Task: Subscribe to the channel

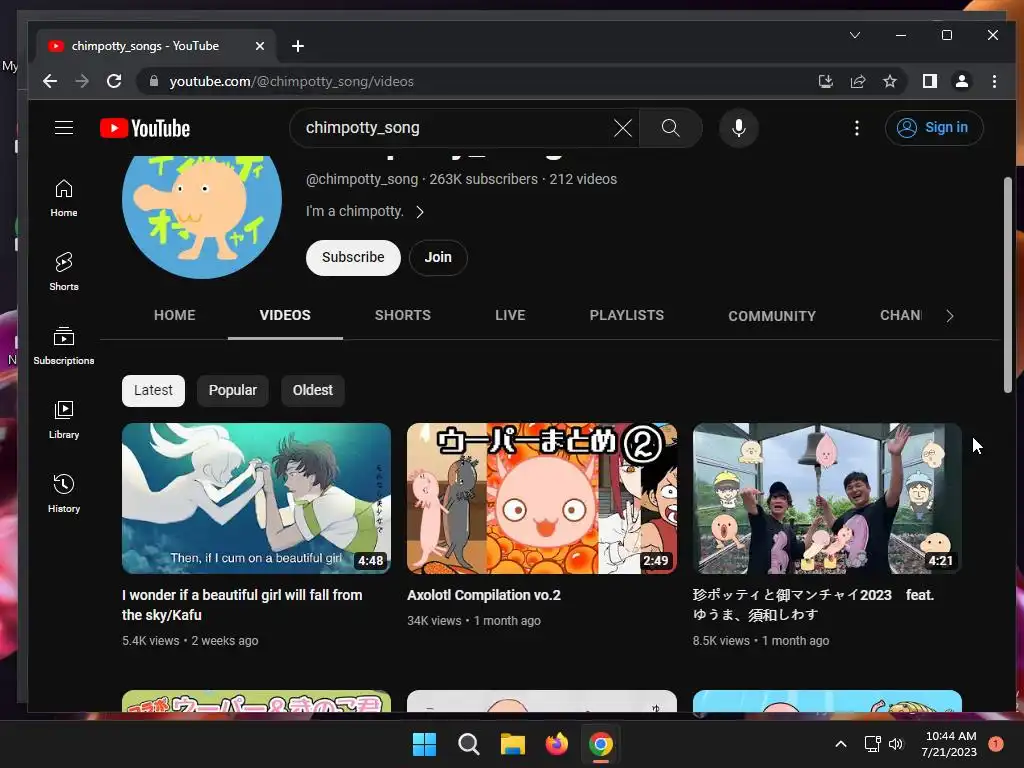Action: (x=353, y=257)
